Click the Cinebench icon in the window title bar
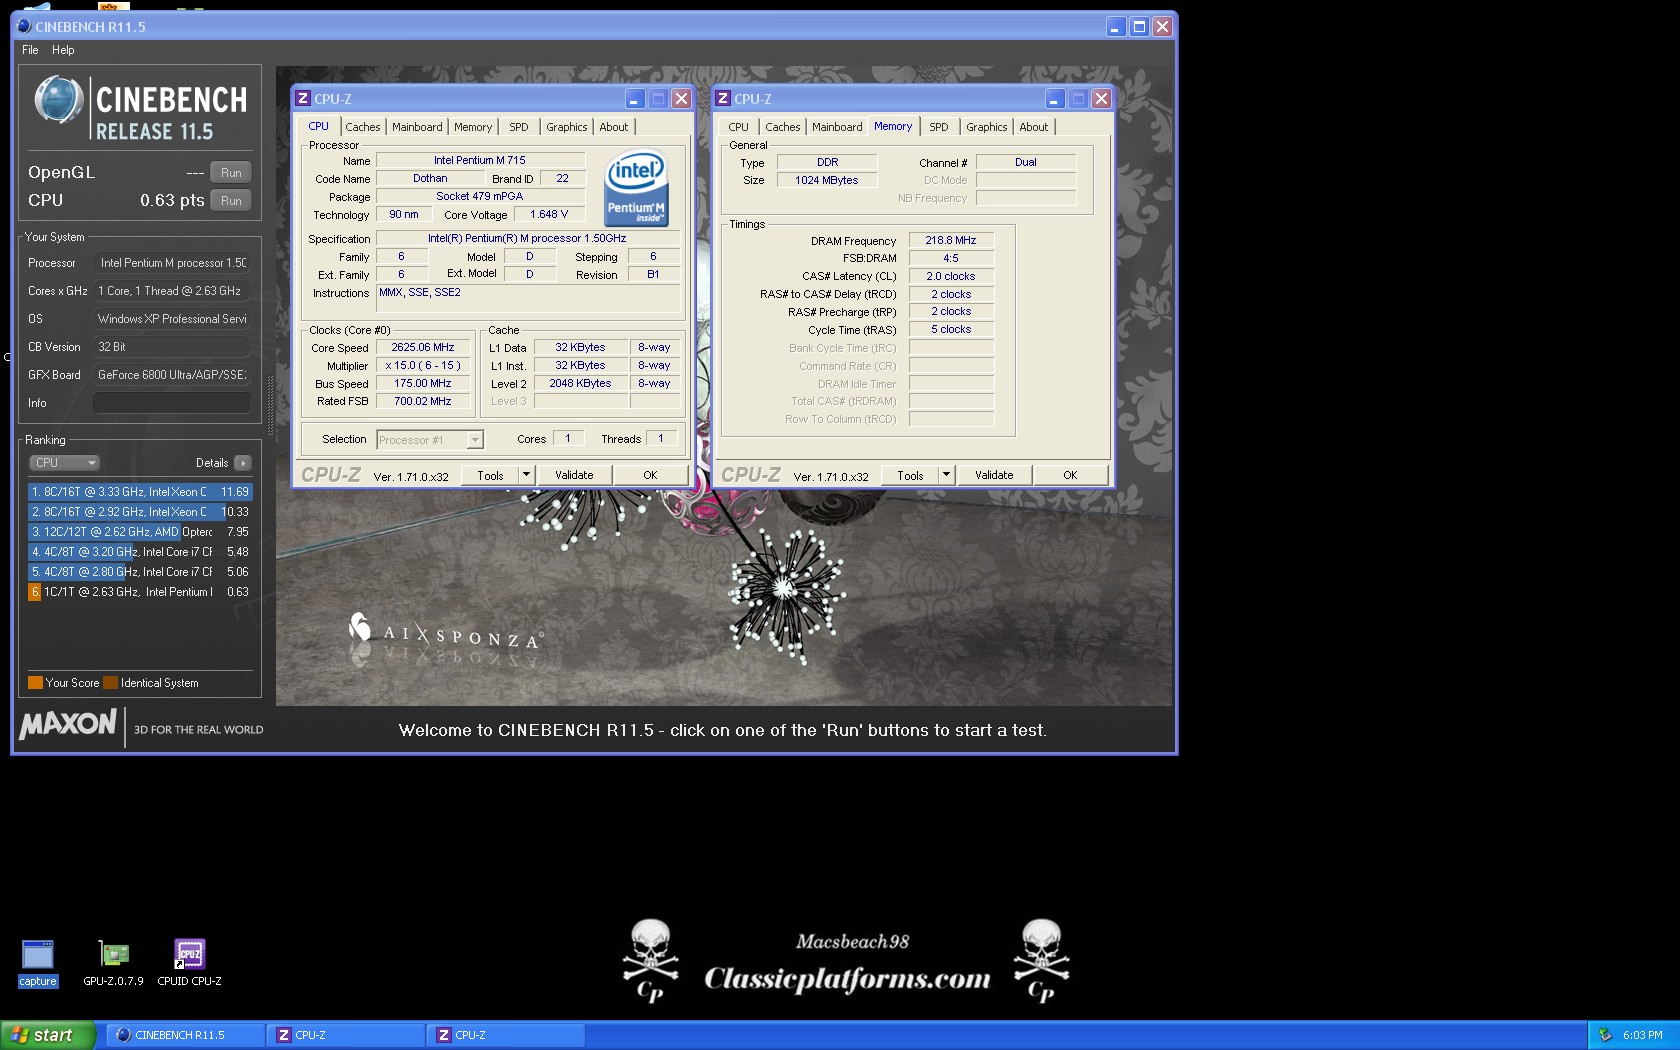 (24, 26)
